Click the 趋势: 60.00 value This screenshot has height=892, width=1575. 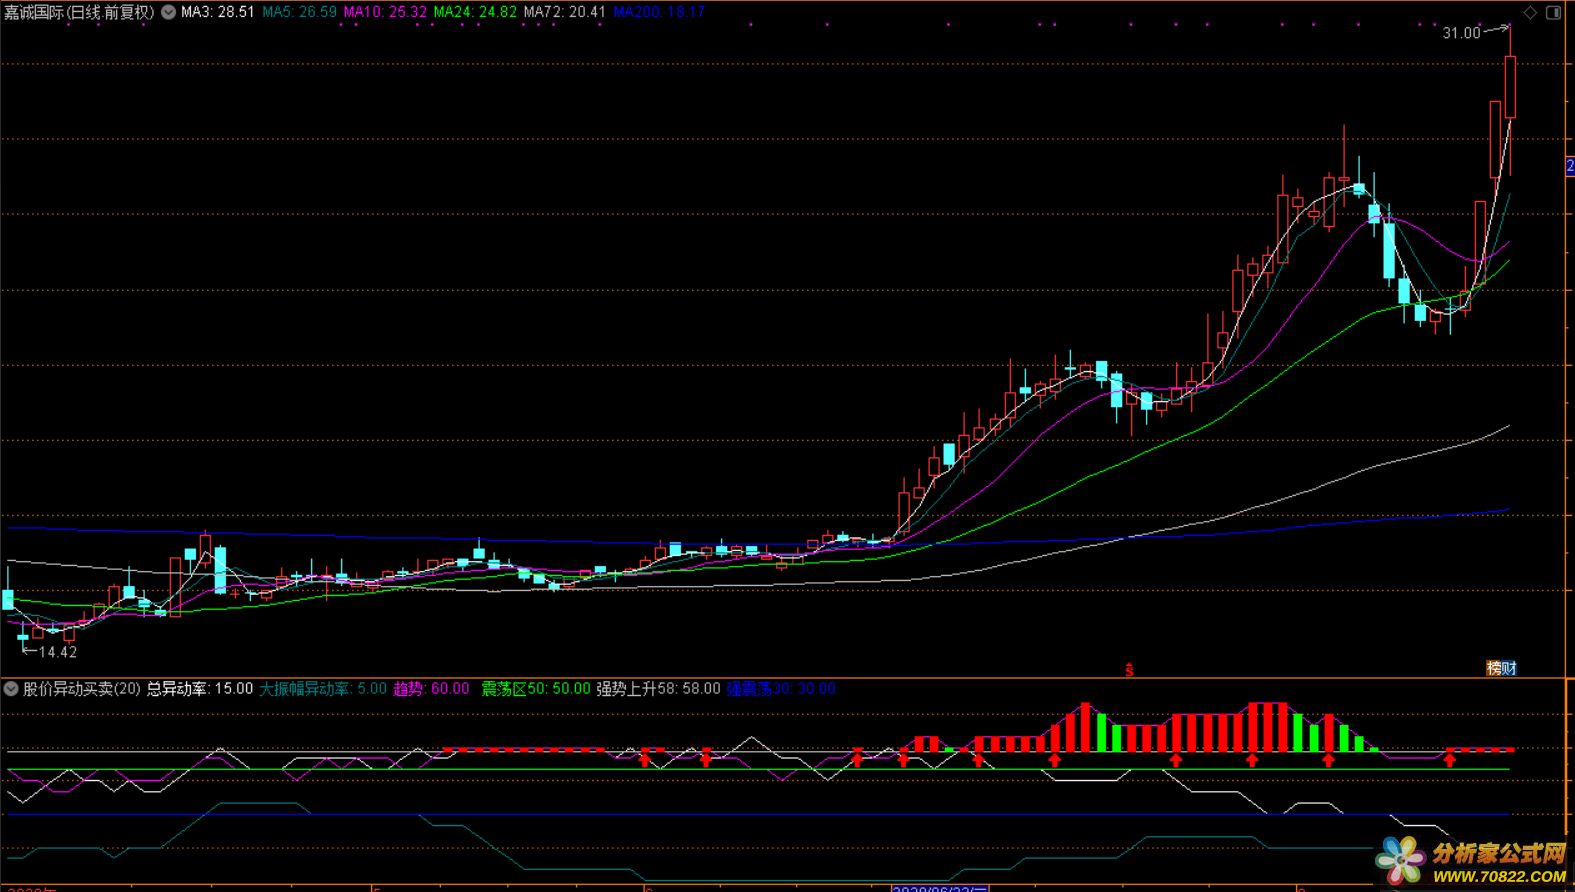431,688
